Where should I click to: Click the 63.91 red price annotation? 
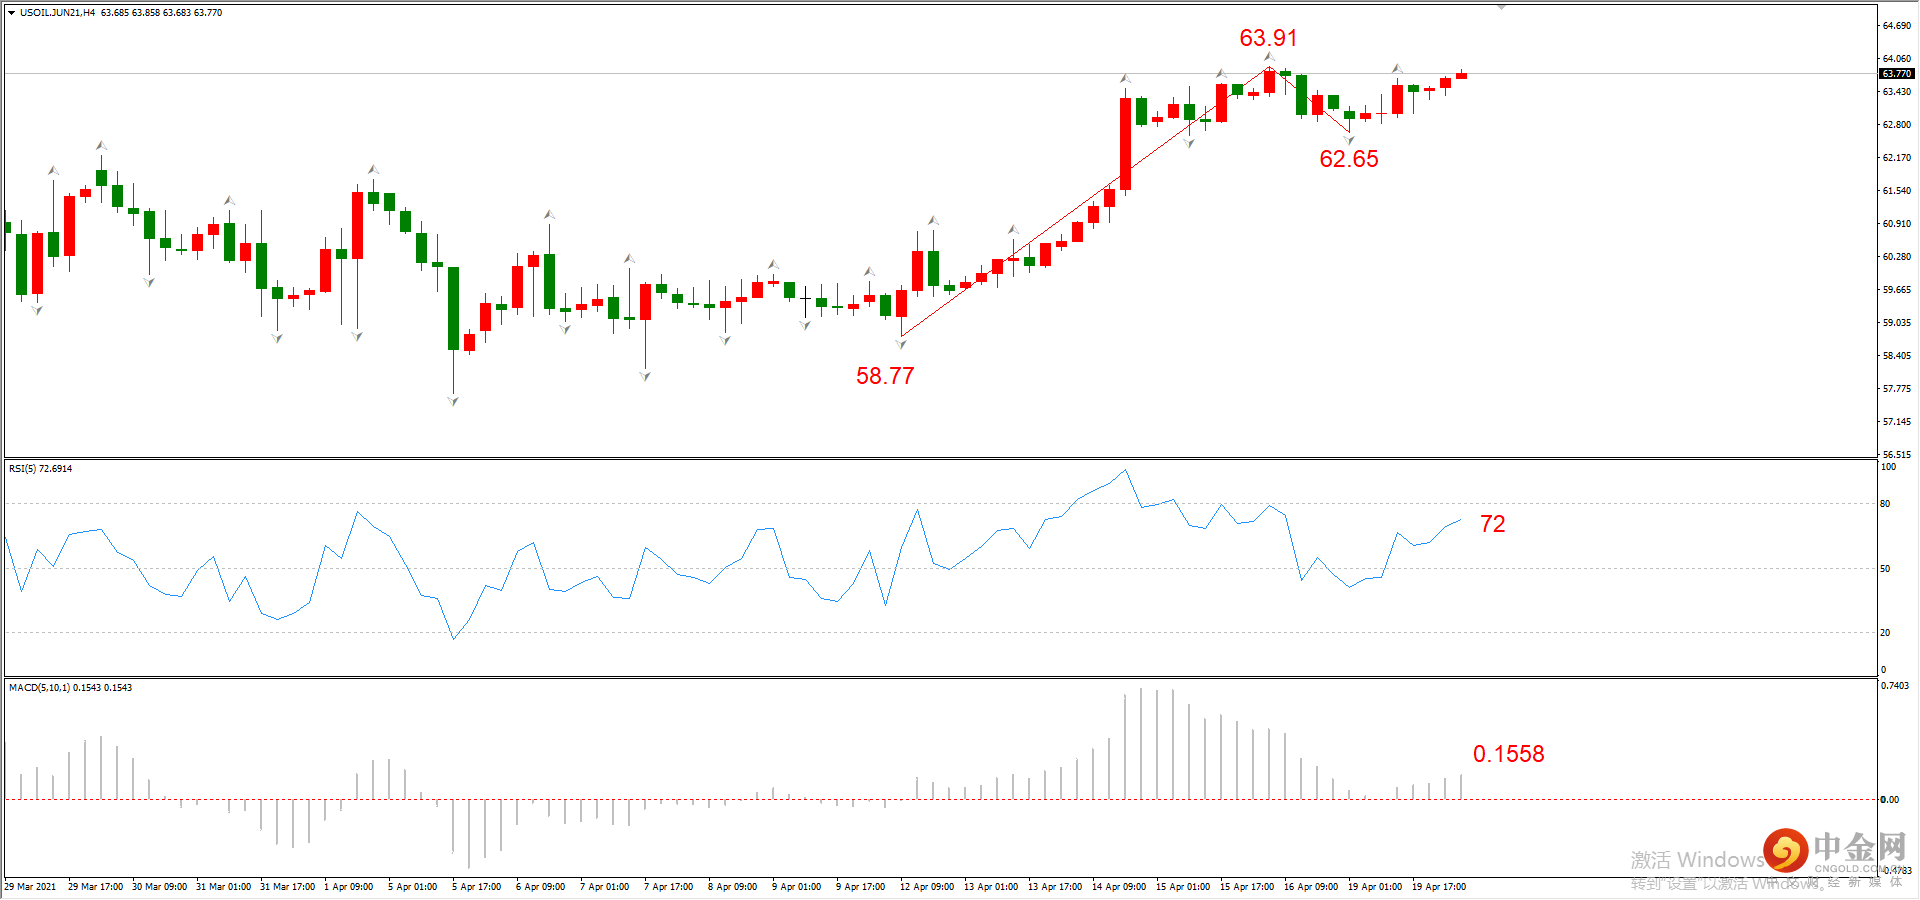tap(1268, 38)
